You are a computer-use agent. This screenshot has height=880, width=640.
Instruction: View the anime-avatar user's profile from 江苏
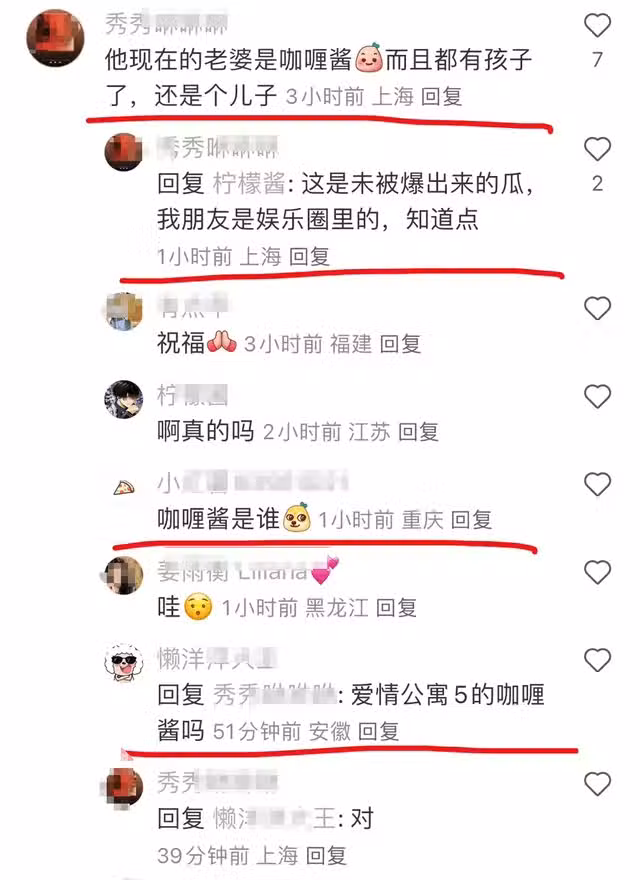[124, 399]
